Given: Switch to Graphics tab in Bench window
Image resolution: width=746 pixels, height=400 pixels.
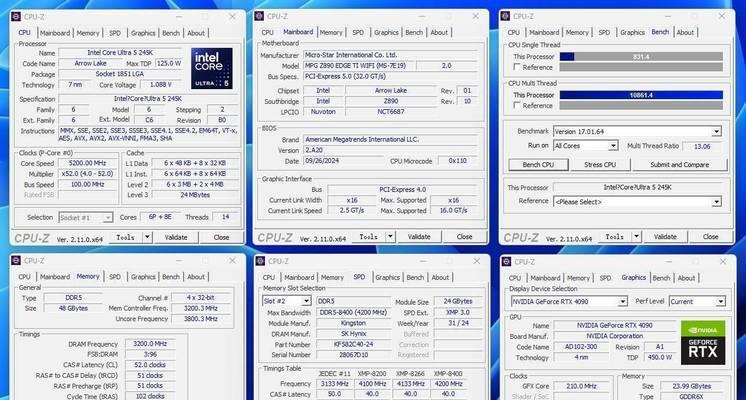Looking at the screenshot, I should (x=632, y=32).
